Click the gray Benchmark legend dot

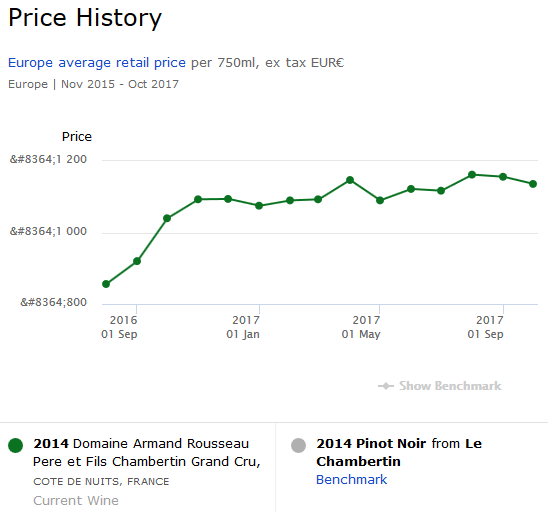coord(298,446)
